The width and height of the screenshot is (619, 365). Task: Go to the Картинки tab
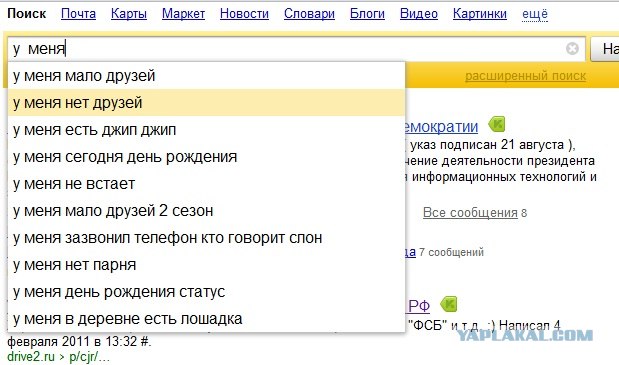[480, 14]
